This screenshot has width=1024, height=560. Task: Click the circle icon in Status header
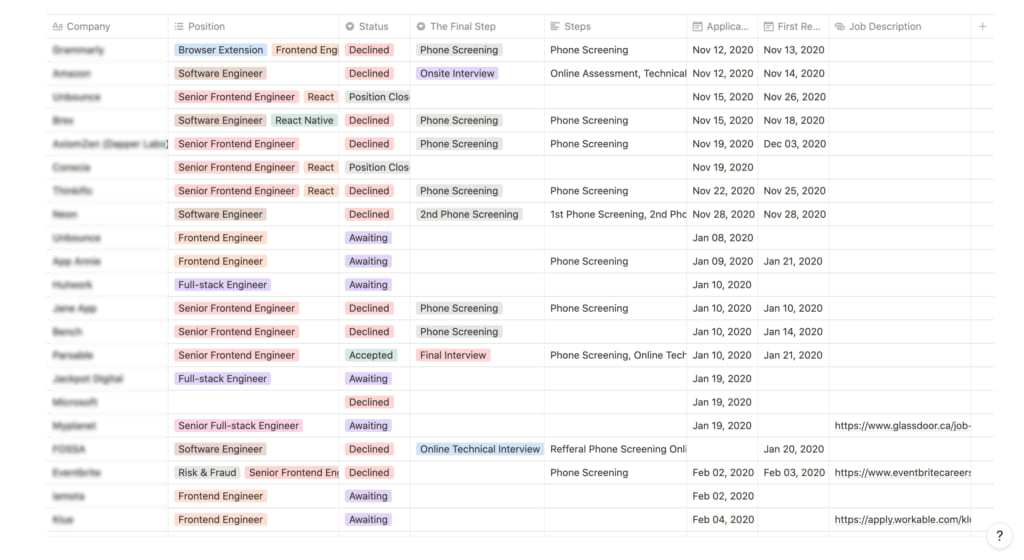click(350, 27)
